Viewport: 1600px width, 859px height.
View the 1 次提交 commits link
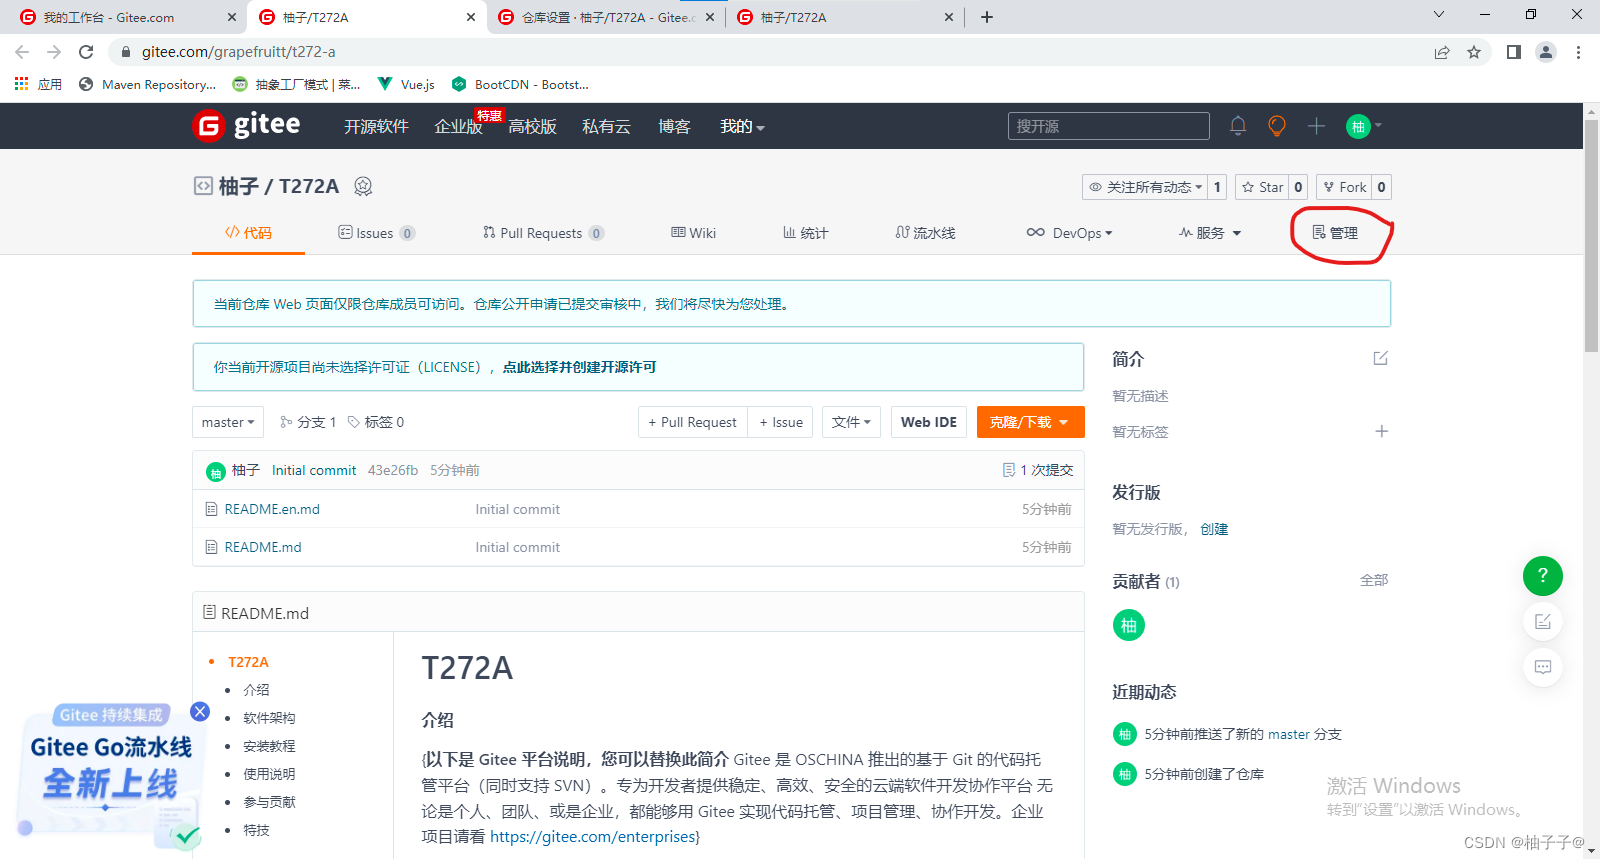click(1038, 470)
